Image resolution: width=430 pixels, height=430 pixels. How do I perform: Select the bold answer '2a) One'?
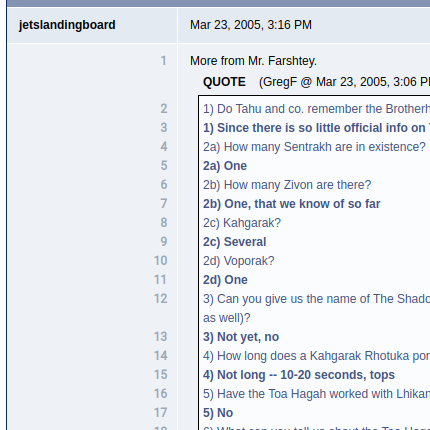(225, 166)
